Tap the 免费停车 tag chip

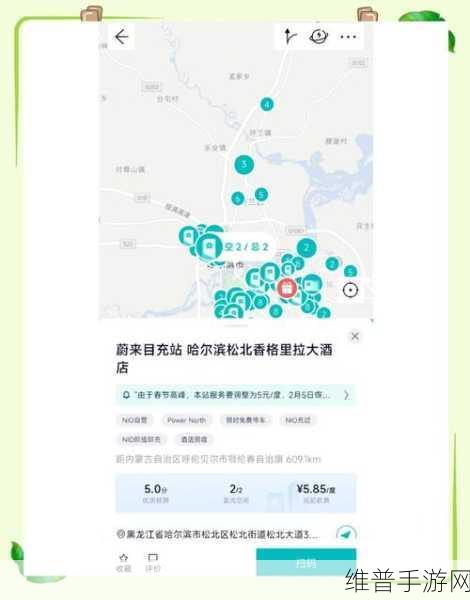click(x=245, y=420)
